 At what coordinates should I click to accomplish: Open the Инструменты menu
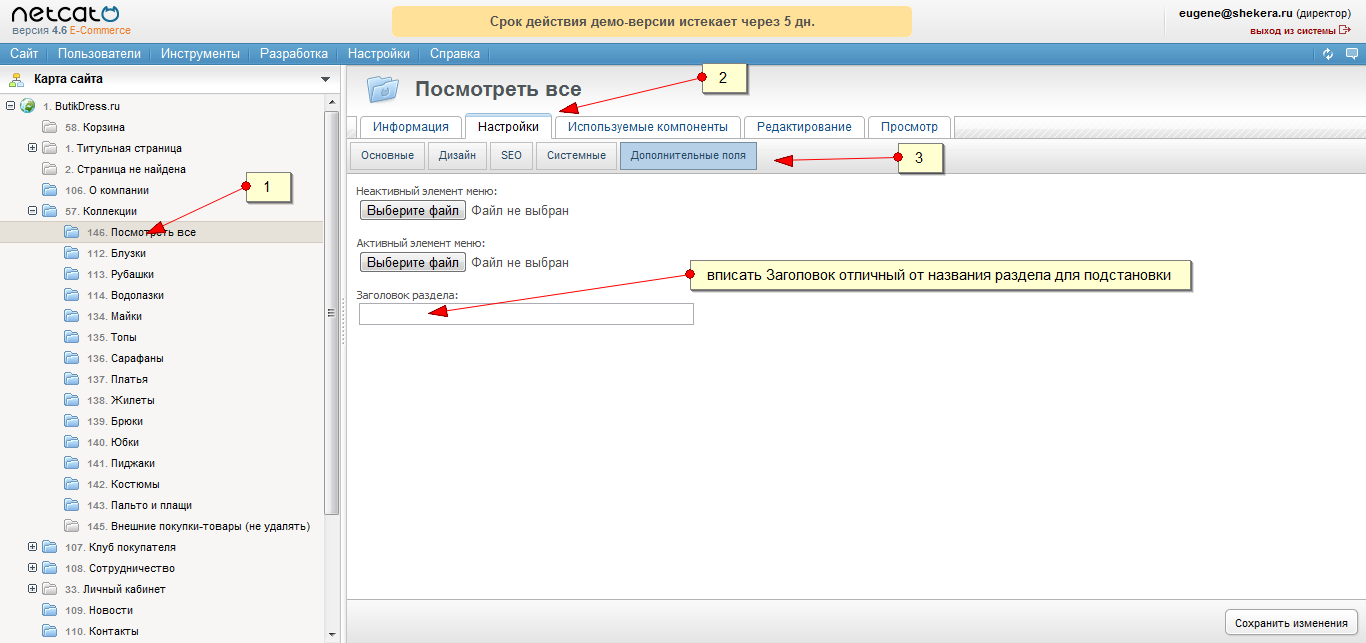200,54
